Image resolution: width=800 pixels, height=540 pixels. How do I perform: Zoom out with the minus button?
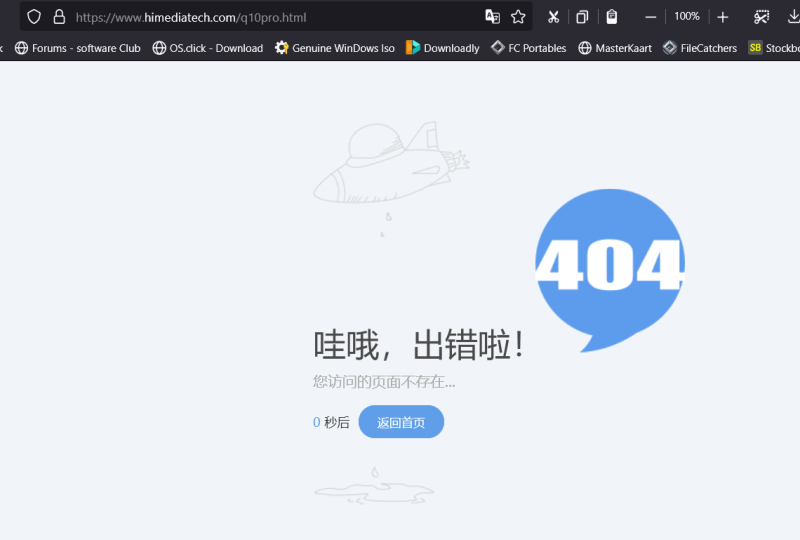651,17
